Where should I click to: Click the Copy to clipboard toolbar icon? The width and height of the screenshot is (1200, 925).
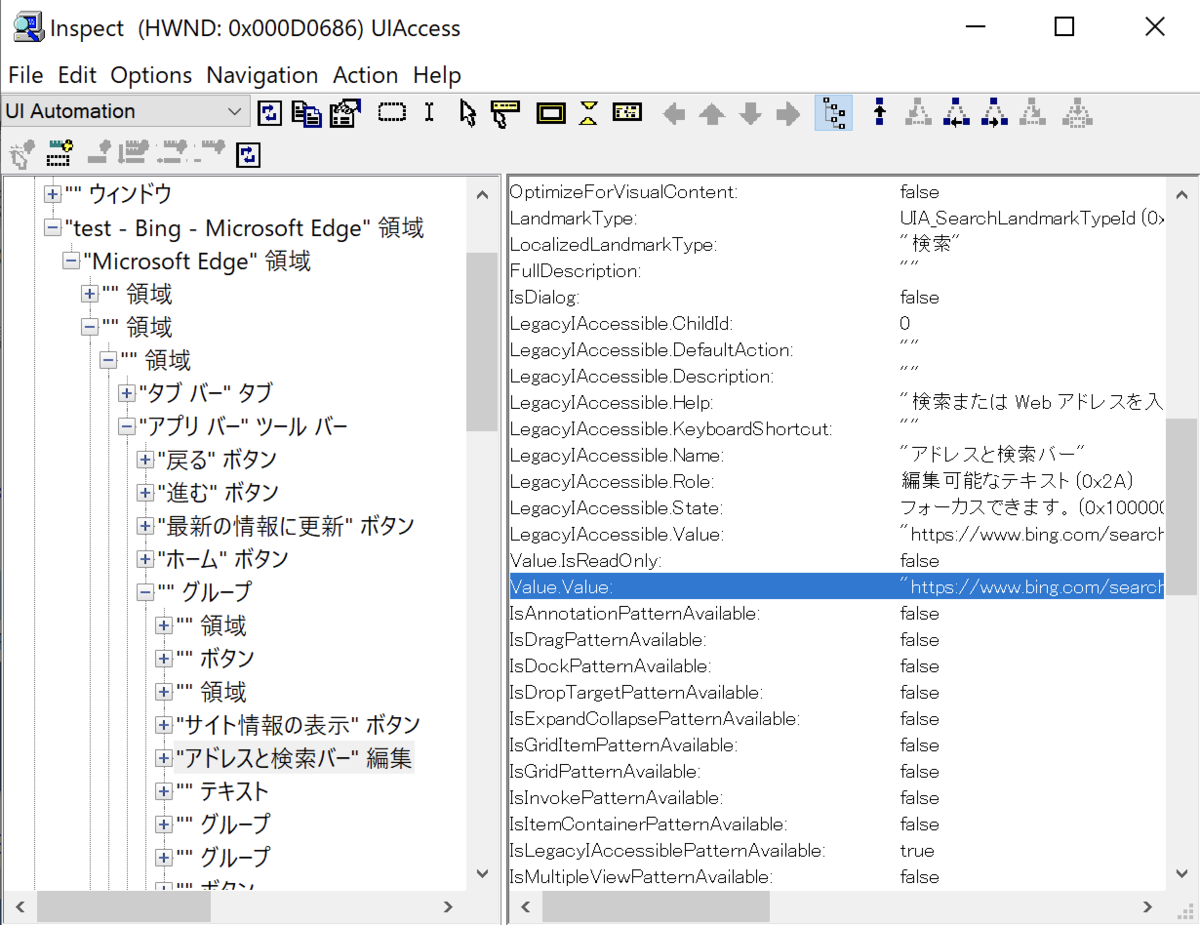pyautogui.click(x=306, y=112)
